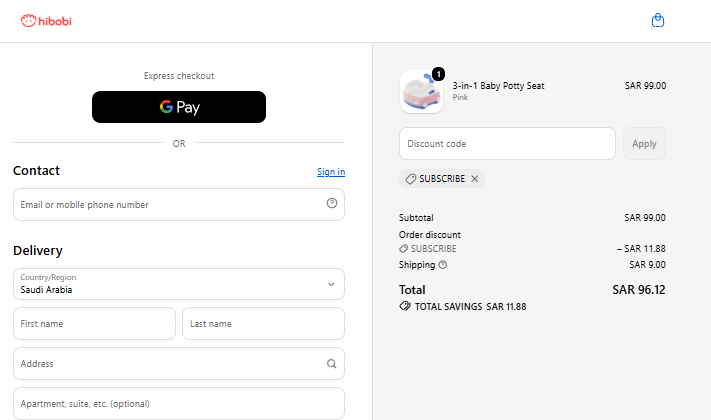Show contact field help question icon

pos(332,203)
